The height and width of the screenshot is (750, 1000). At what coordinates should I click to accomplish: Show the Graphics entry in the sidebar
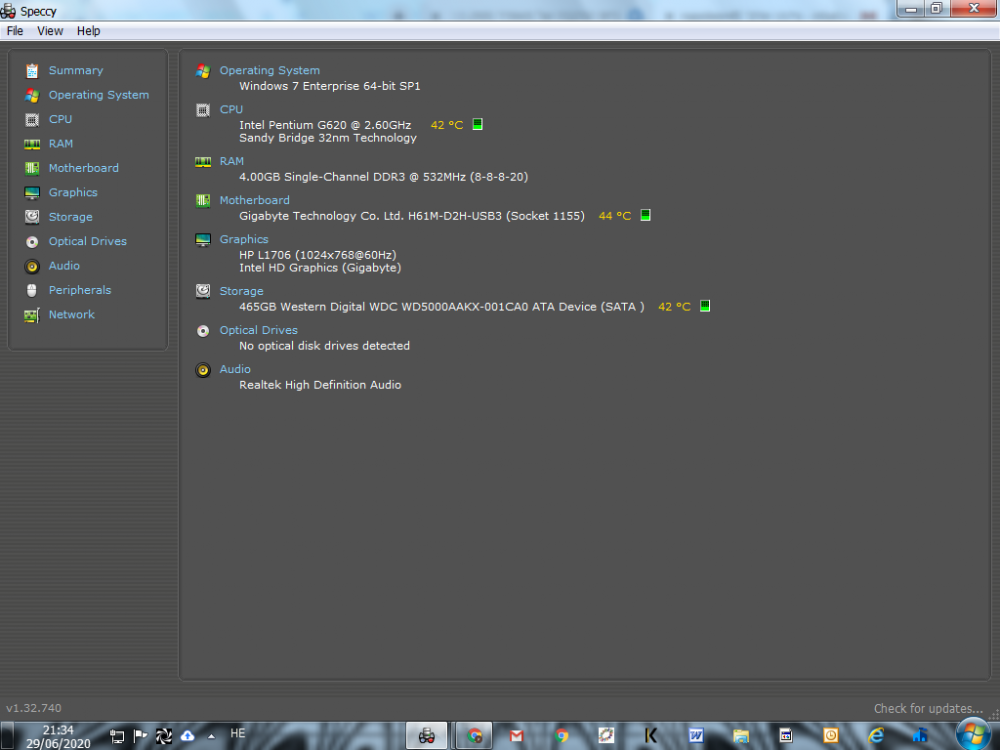[x=73, y=193]
